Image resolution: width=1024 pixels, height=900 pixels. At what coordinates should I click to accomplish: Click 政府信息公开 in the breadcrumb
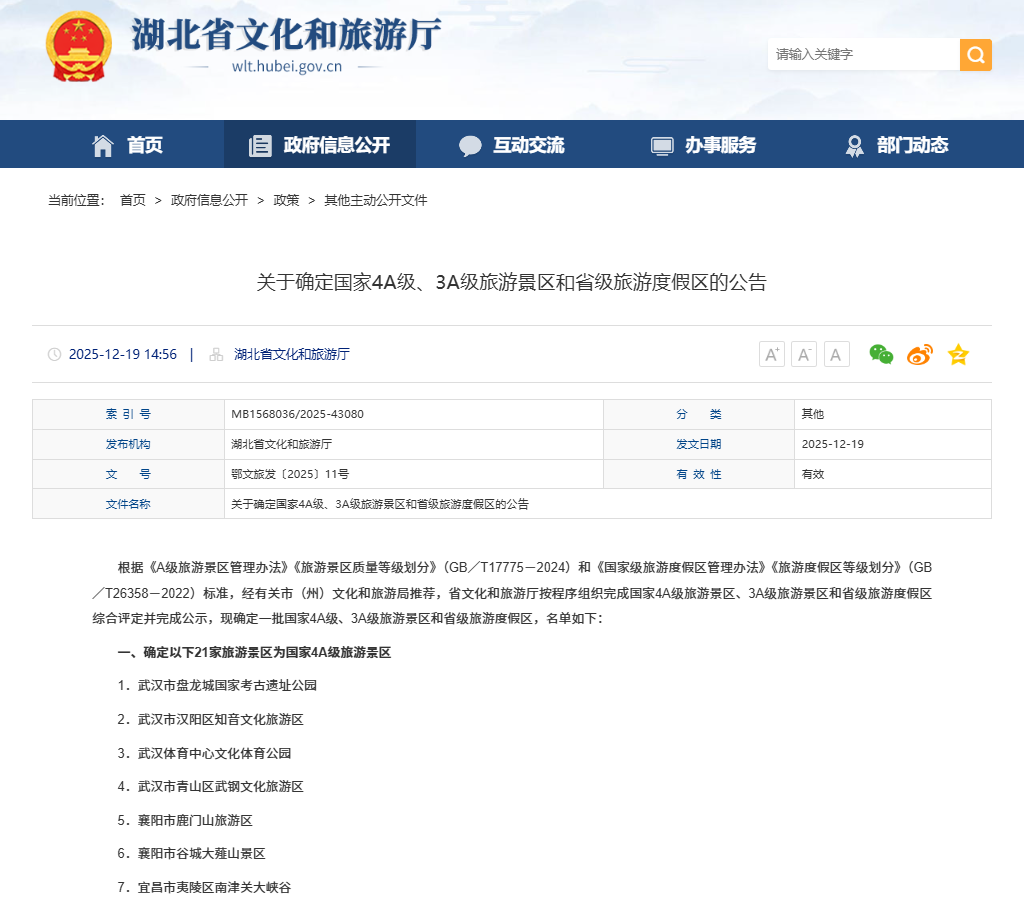(x=209, y=200)
